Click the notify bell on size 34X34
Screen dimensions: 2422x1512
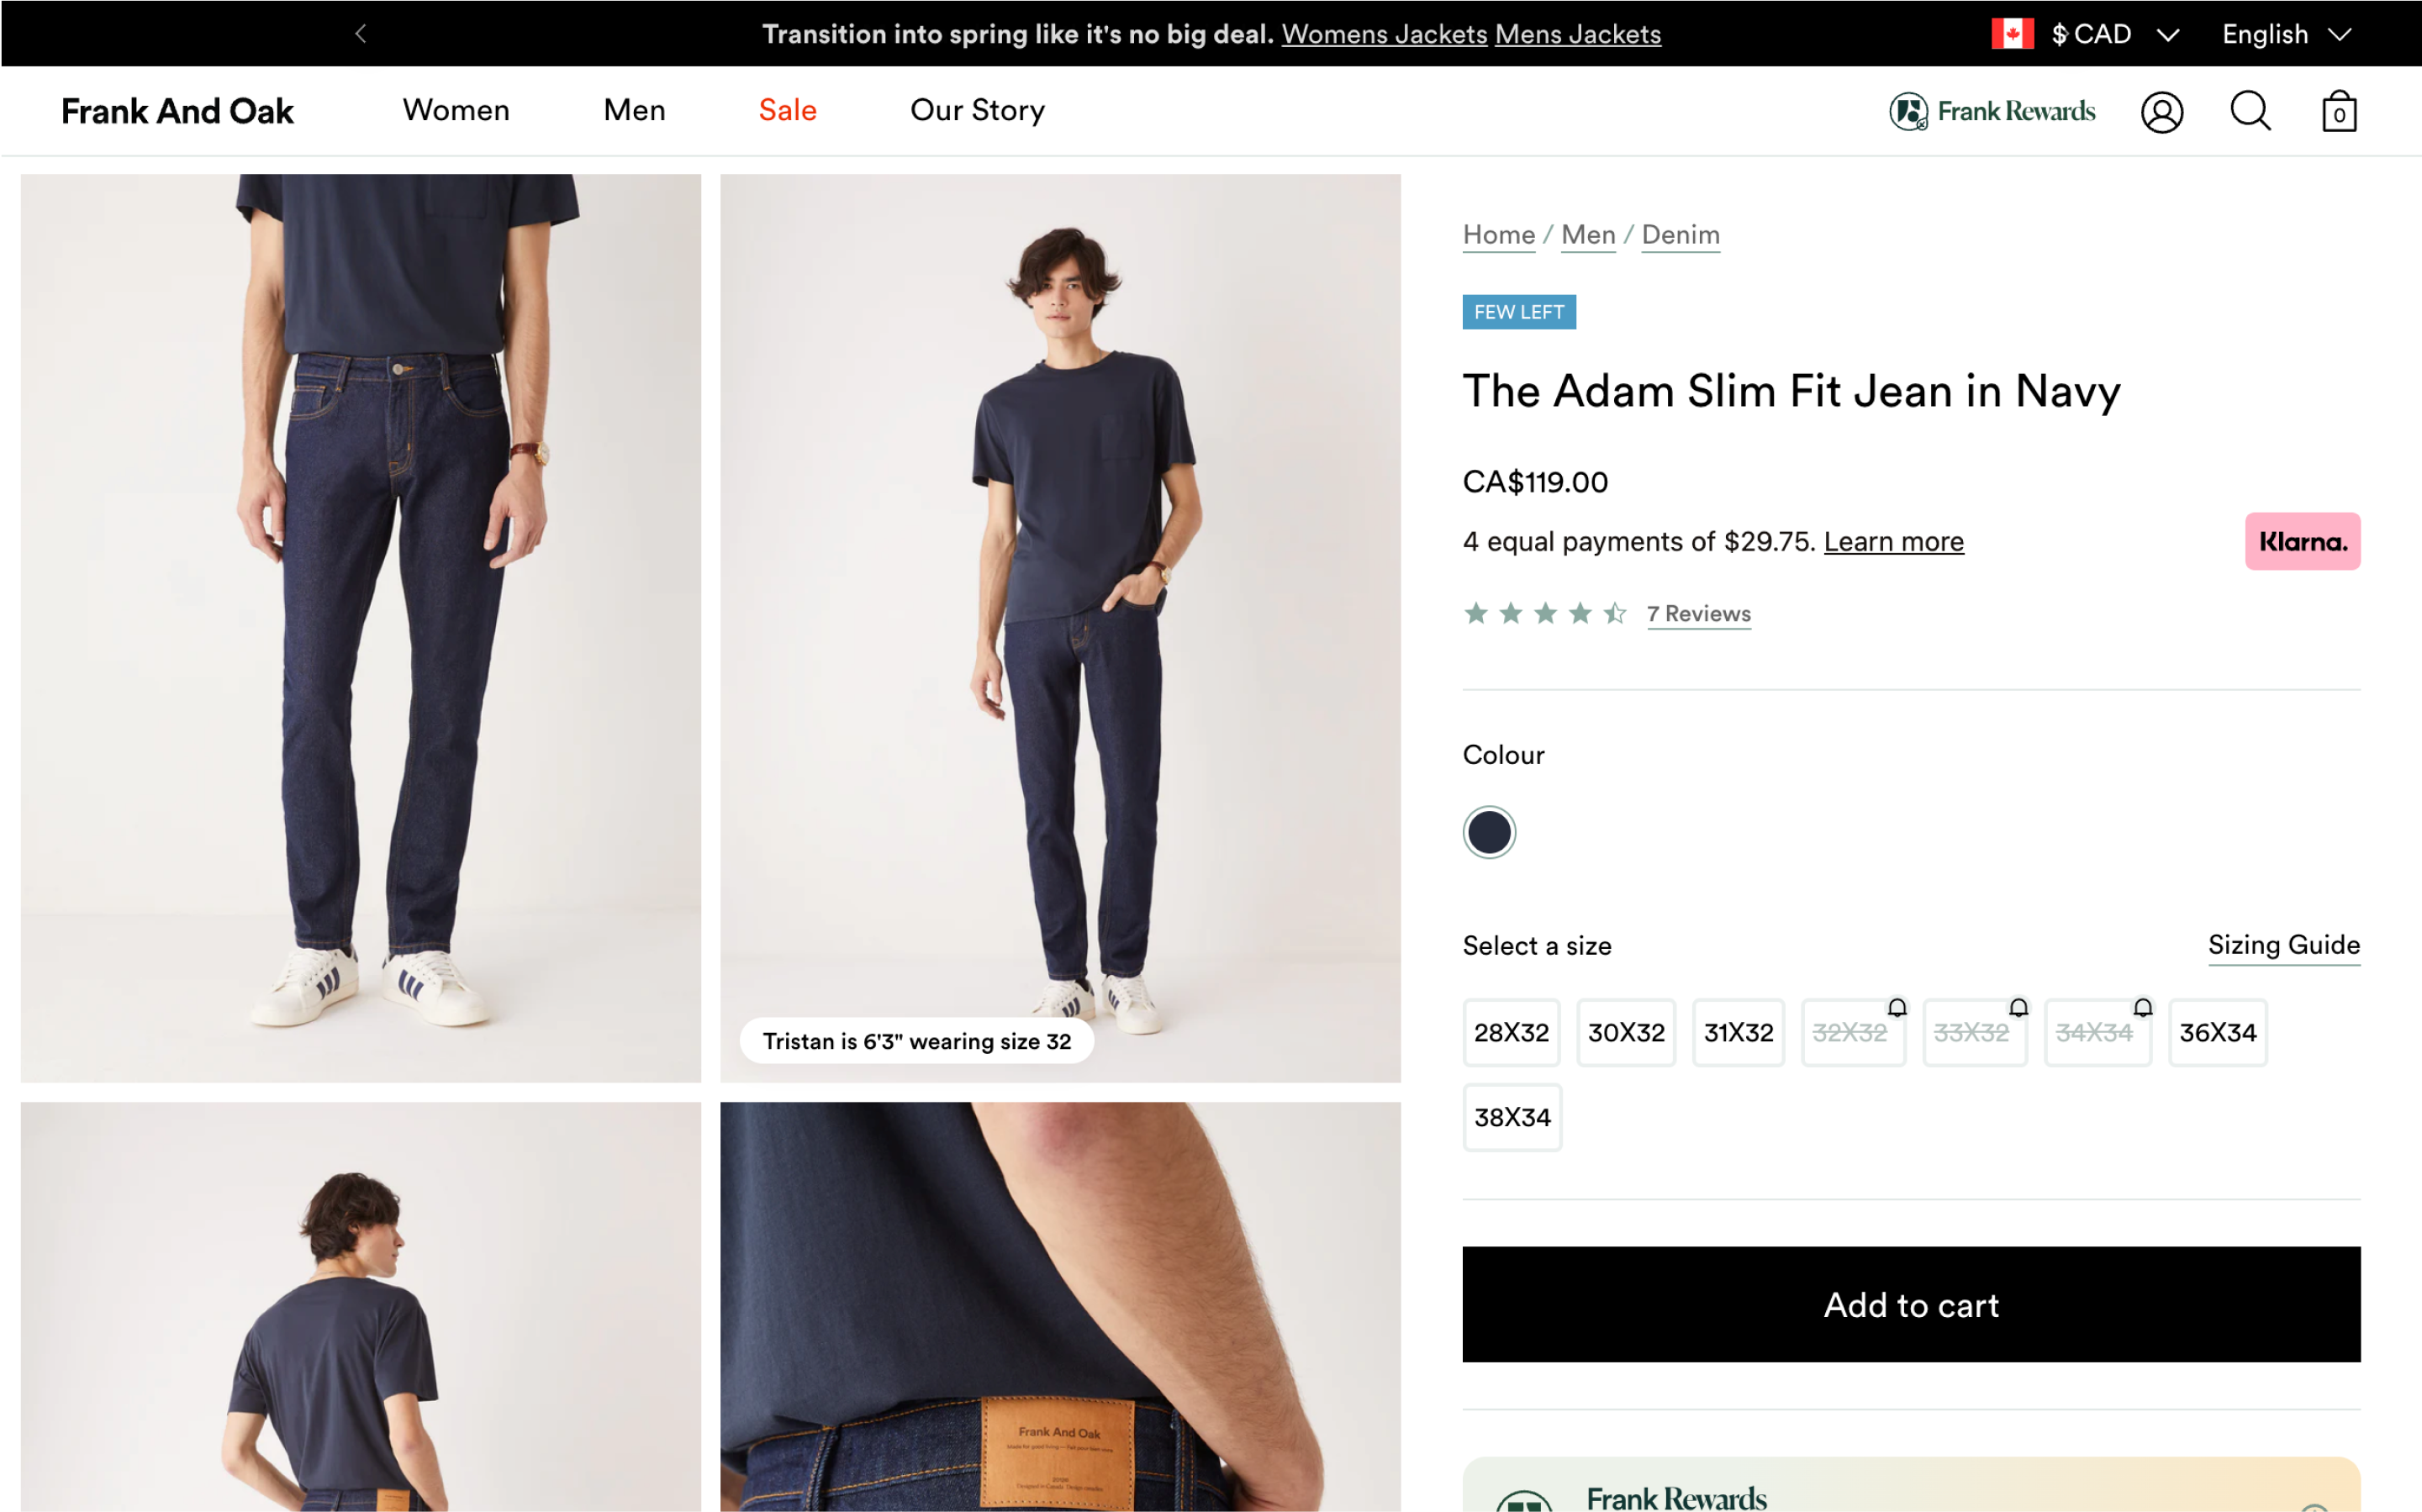(2141, 1007)
